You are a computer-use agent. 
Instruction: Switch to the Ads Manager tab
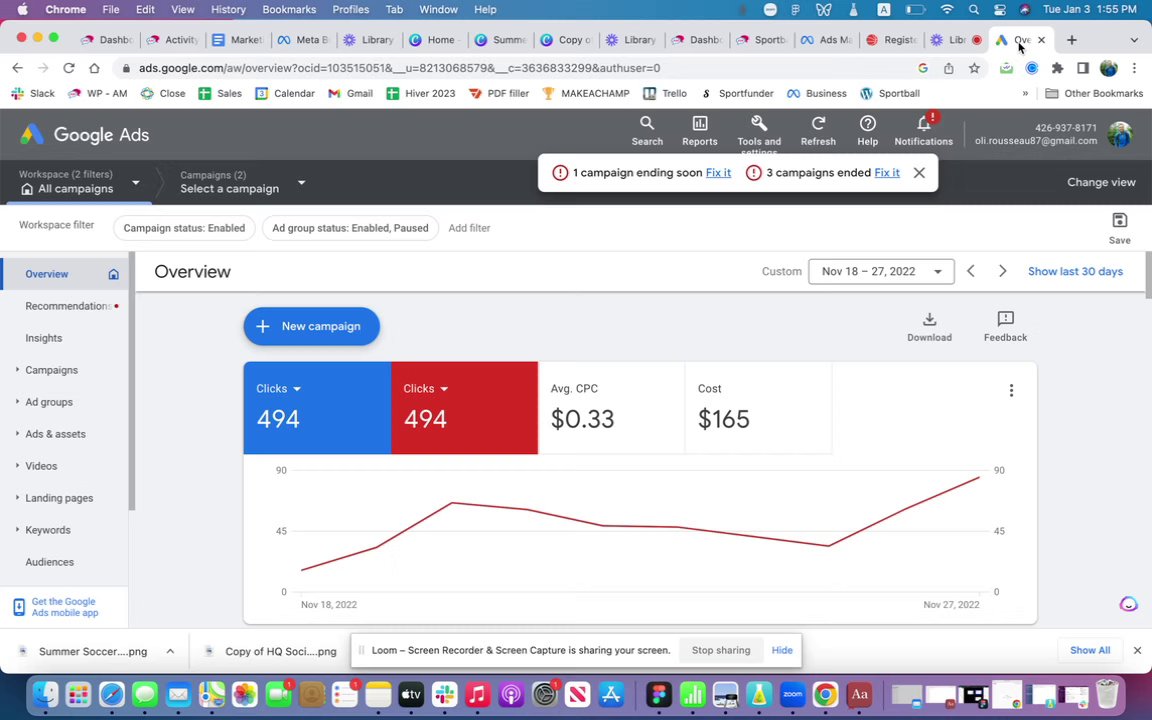(x=827, y=40)
